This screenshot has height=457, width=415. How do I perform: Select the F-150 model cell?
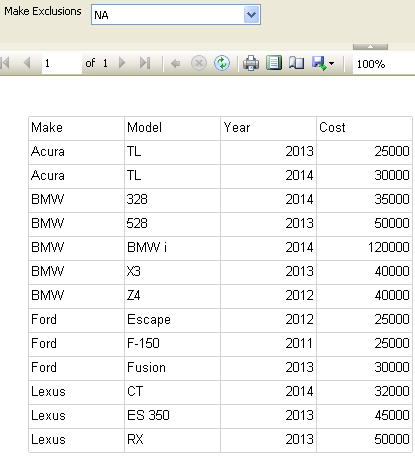(172, 344)
